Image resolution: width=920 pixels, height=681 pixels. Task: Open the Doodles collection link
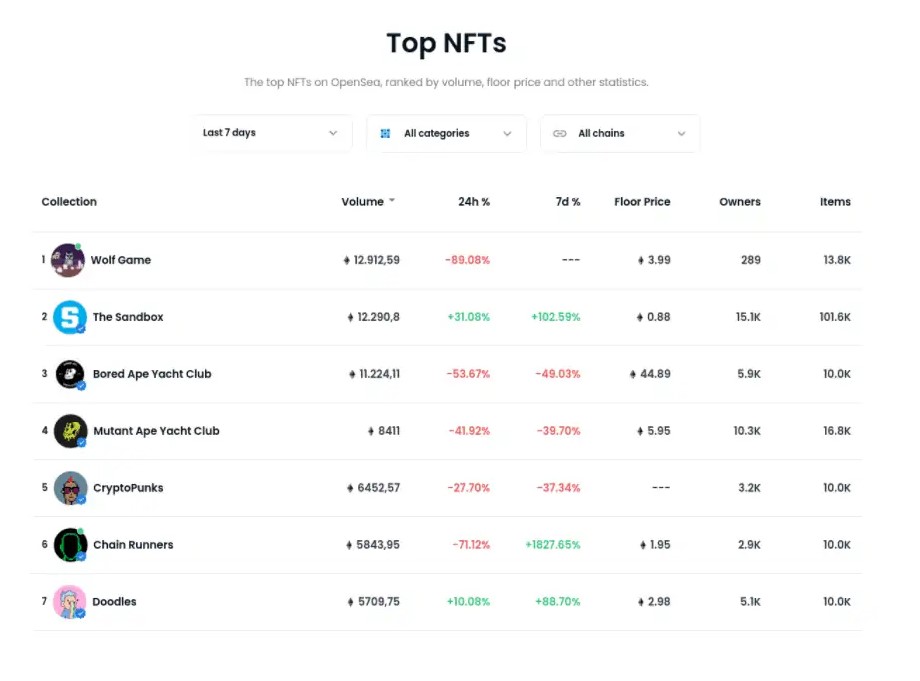(x=114, y=601)
